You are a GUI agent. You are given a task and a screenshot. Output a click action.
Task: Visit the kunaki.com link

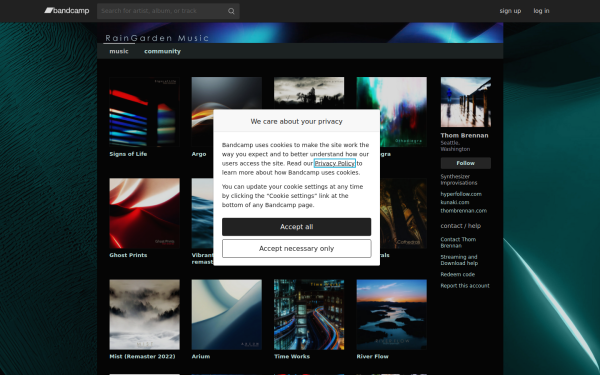(455, 202)
